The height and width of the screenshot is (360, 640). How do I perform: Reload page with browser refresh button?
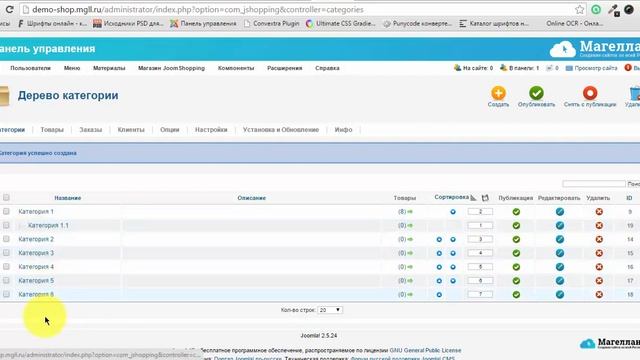[x=9, y=9]
